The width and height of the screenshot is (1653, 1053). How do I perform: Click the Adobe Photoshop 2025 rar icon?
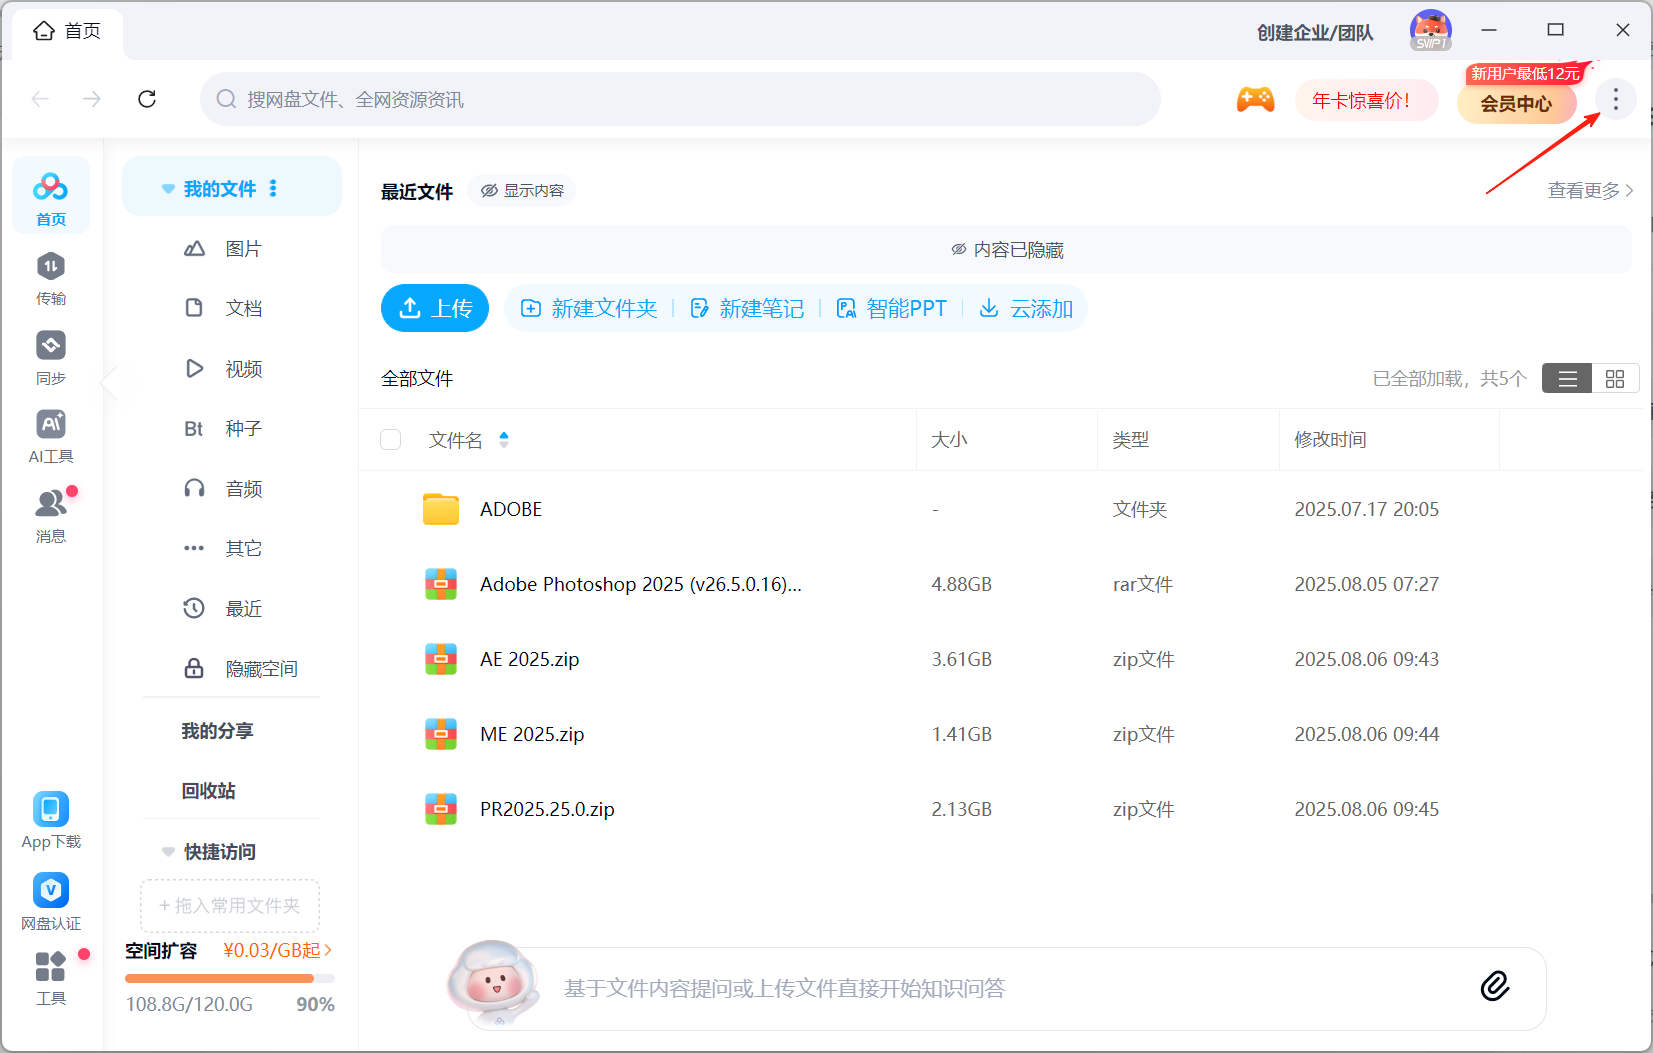click(x=441, y=584)
